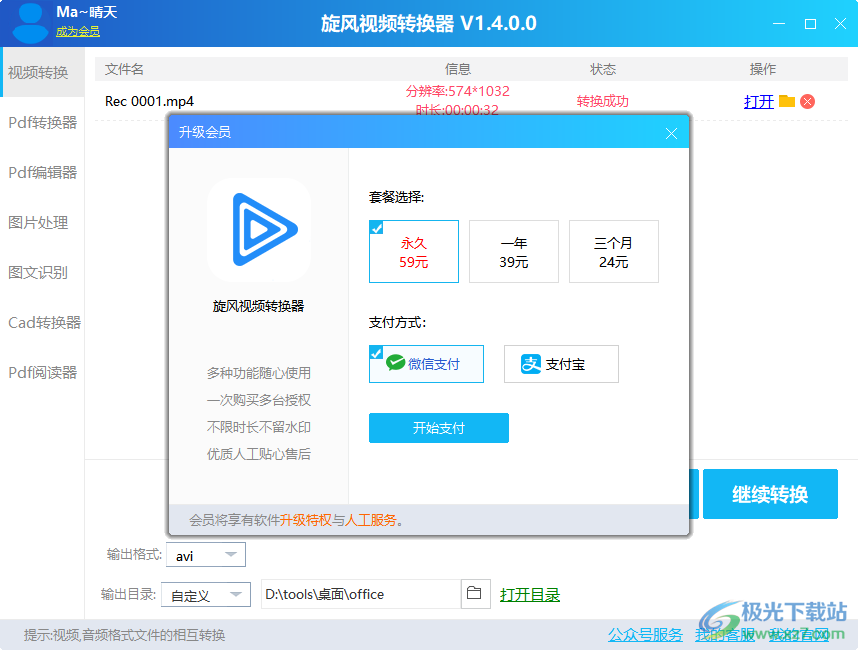858x650 pixels.
Task: Click the 继续转换 button
Action: click(x=770, y=493)
